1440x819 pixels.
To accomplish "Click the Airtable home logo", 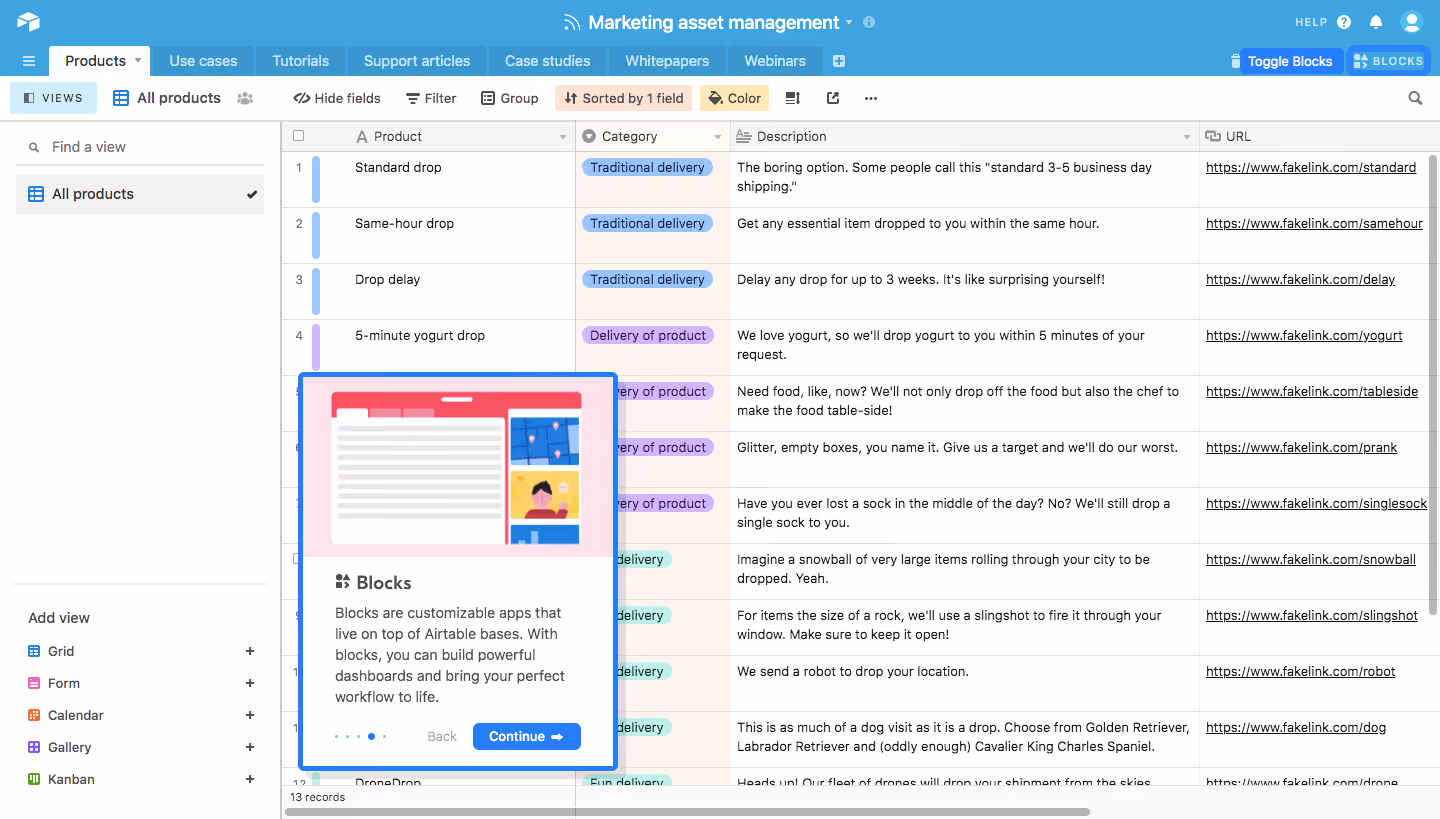I will point(28,22).
